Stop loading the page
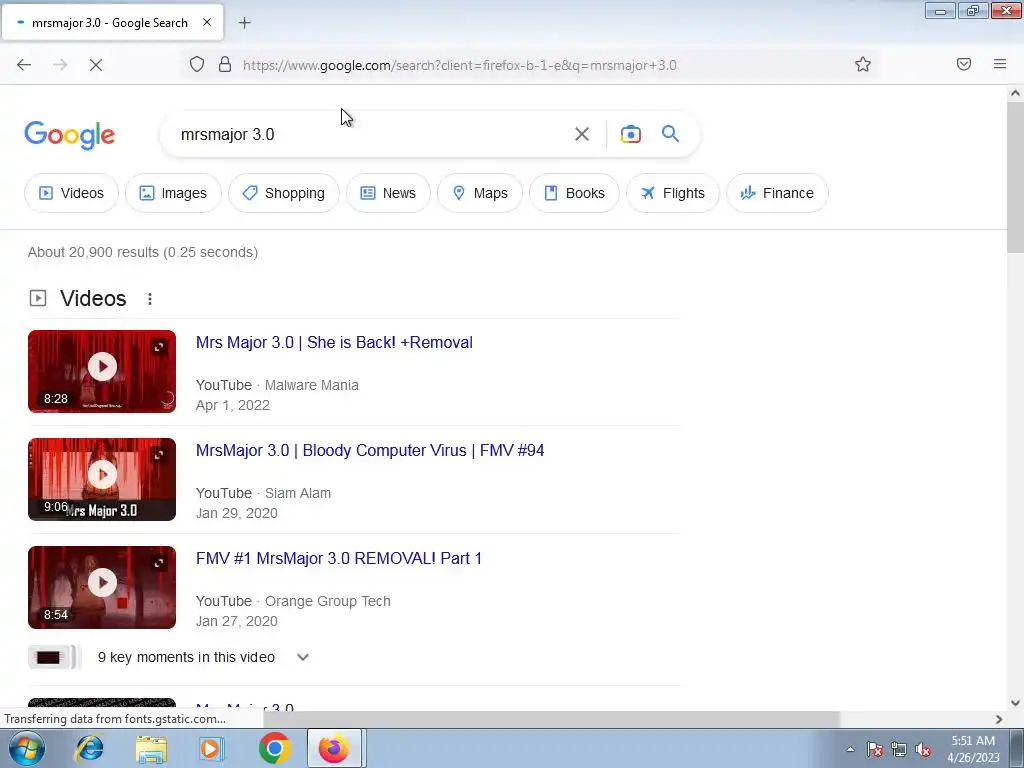This screenshot has width=1024, height=768. 96,65
